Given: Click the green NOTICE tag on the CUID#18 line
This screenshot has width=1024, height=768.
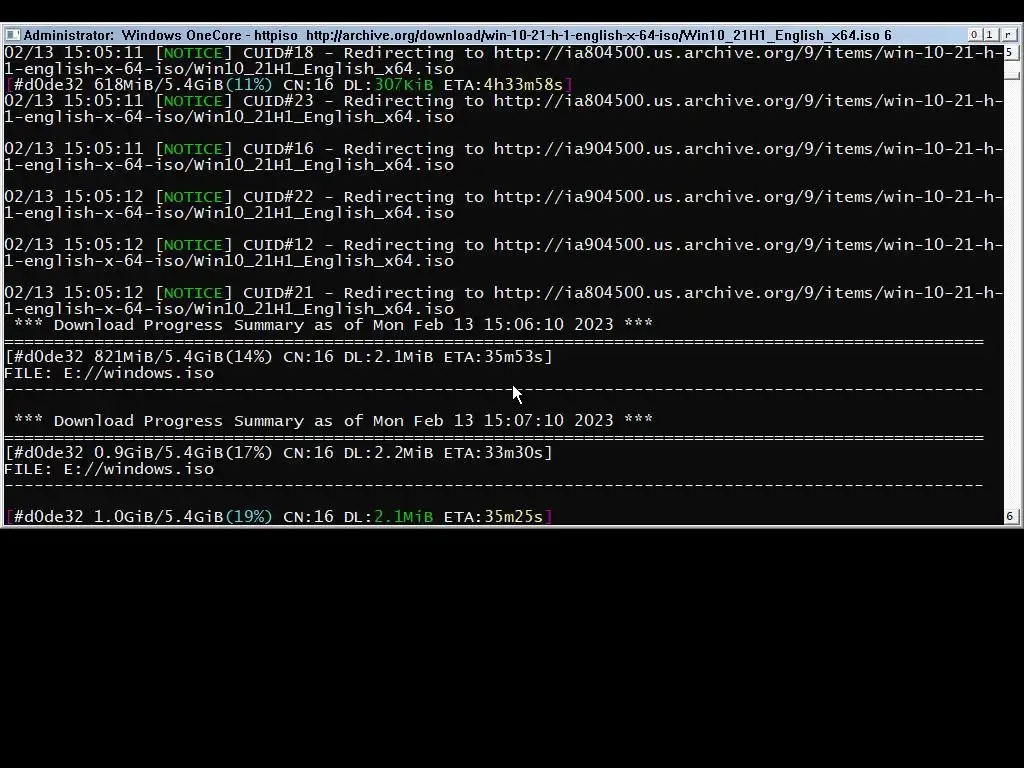Looking at the screenshot, I should pyautogui.click(x=193, y=53).
